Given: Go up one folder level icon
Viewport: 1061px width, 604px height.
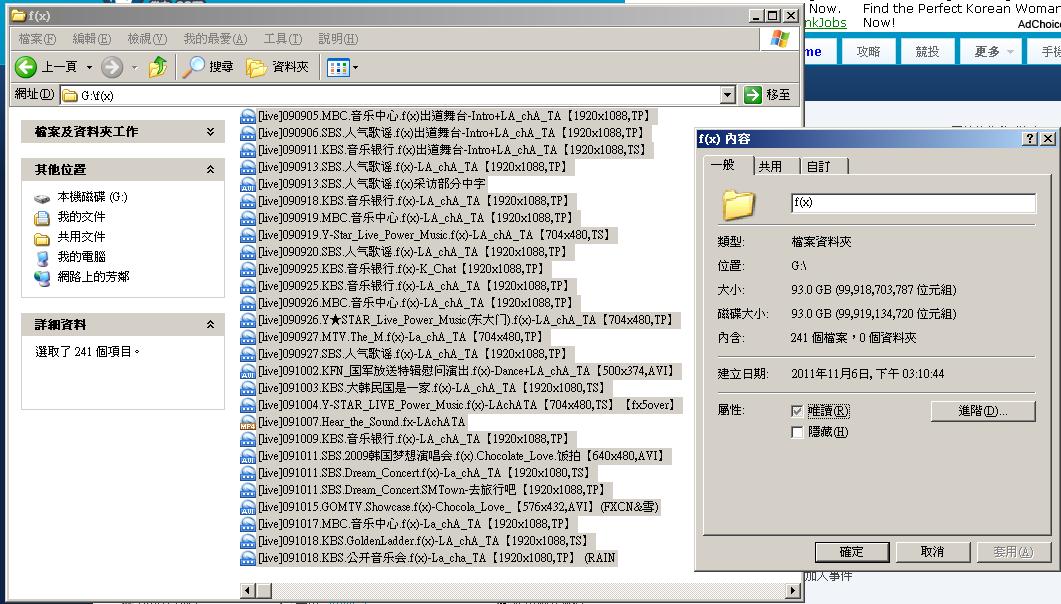Looking at the screenshot, I should 158,66.
